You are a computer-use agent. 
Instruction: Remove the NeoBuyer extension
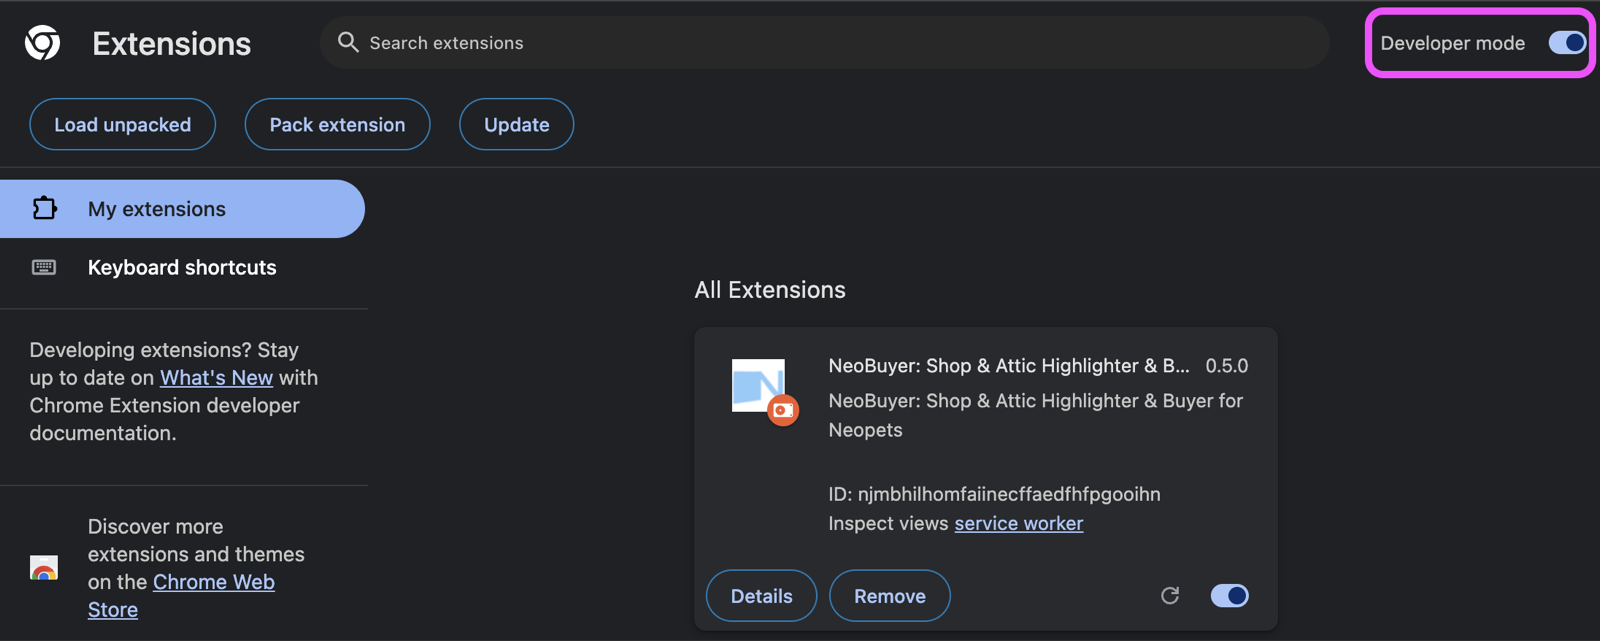point(889,596)
